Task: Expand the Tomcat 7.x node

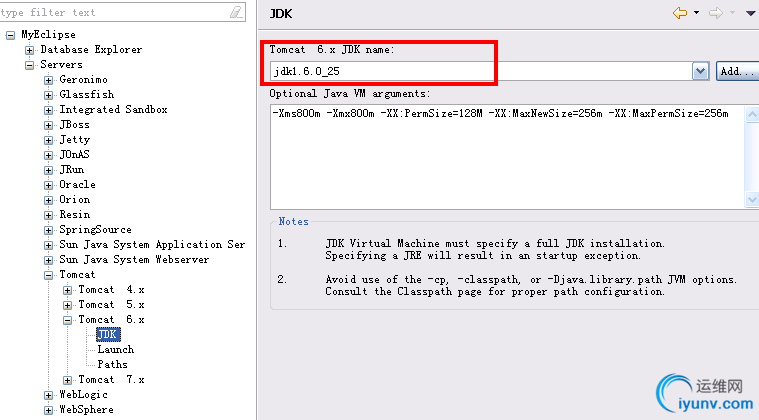Action: coord(68,380)
